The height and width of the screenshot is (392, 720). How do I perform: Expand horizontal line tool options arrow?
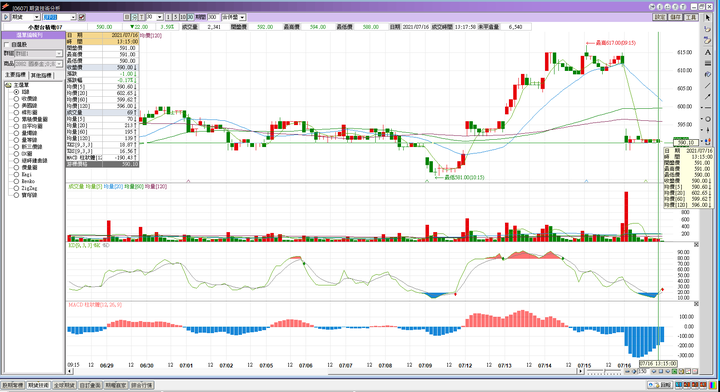[702, 107]
